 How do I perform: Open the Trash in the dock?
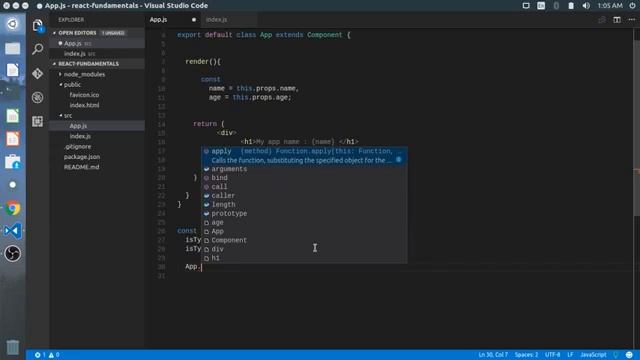[x=13, y=347]
